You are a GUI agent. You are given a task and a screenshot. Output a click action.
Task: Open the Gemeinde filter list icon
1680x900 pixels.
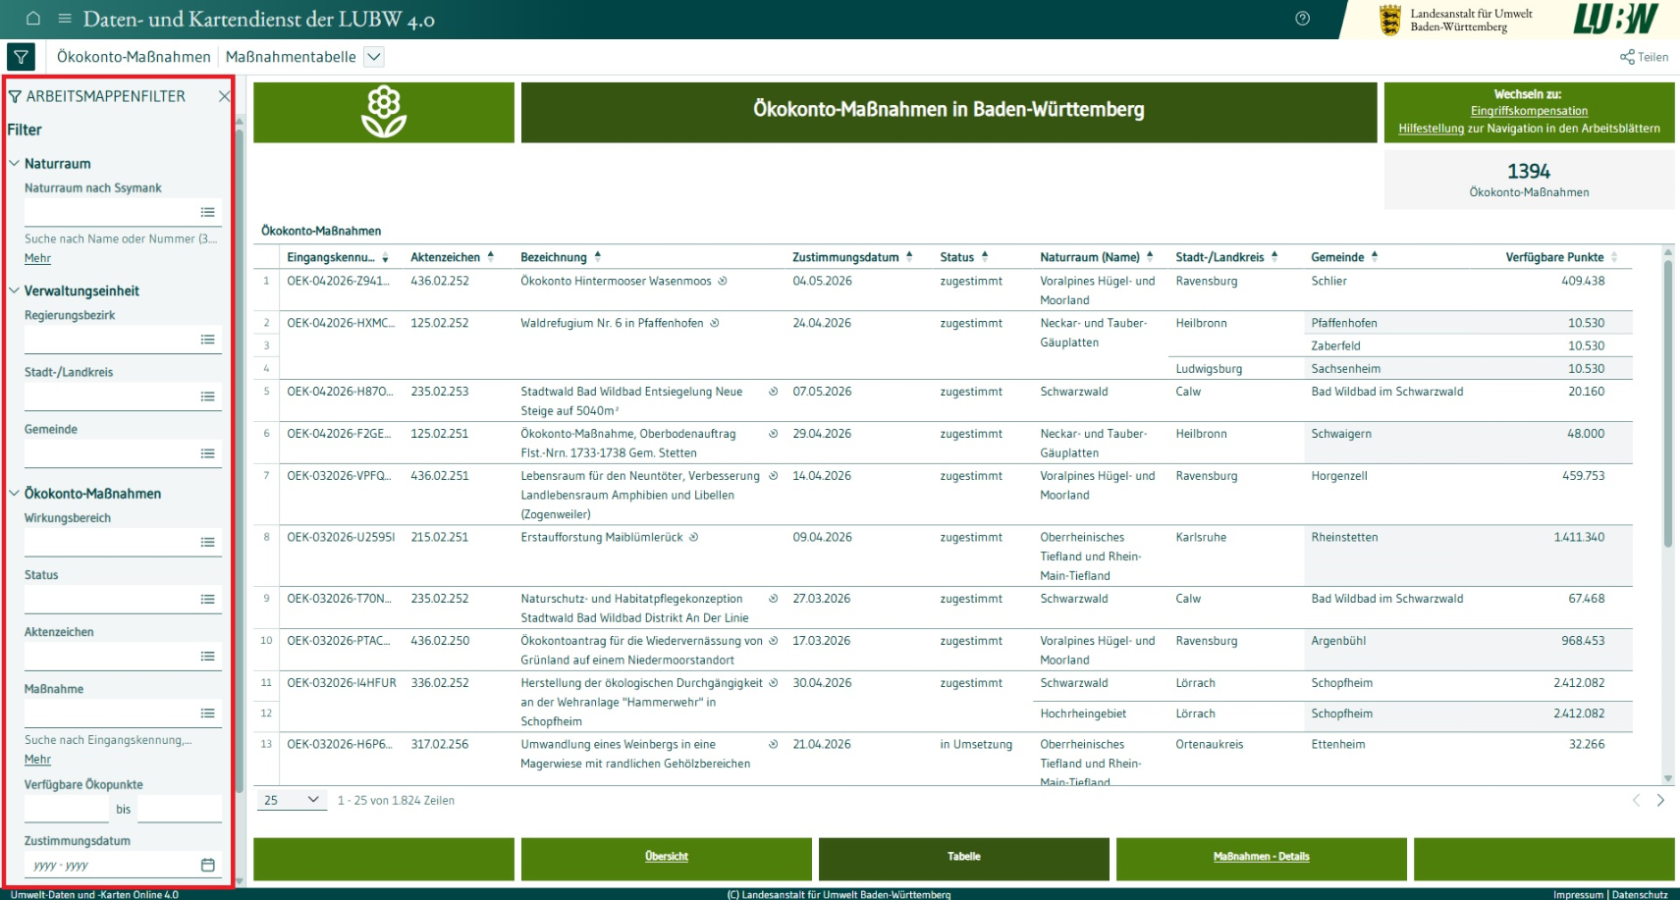click(207, 454)
